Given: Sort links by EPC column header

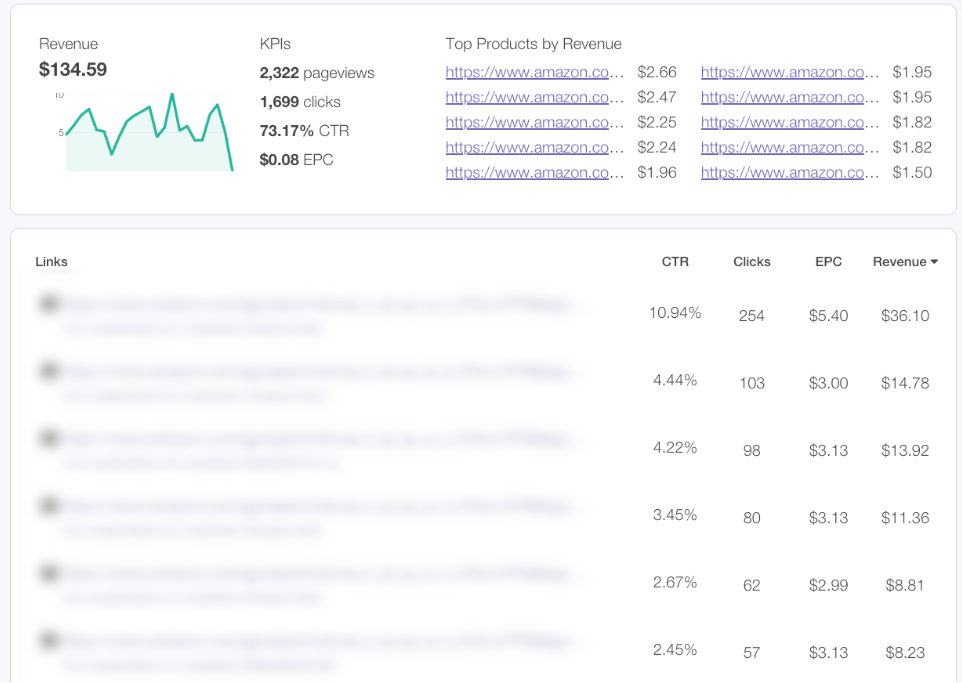Looking at the screenshot, I should tap(828, 262).
